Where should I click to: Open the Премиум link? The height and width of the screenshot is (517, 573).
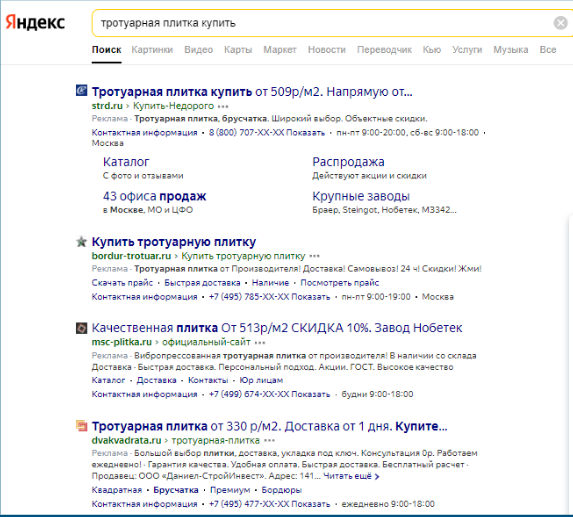click(x=230, y=490)
